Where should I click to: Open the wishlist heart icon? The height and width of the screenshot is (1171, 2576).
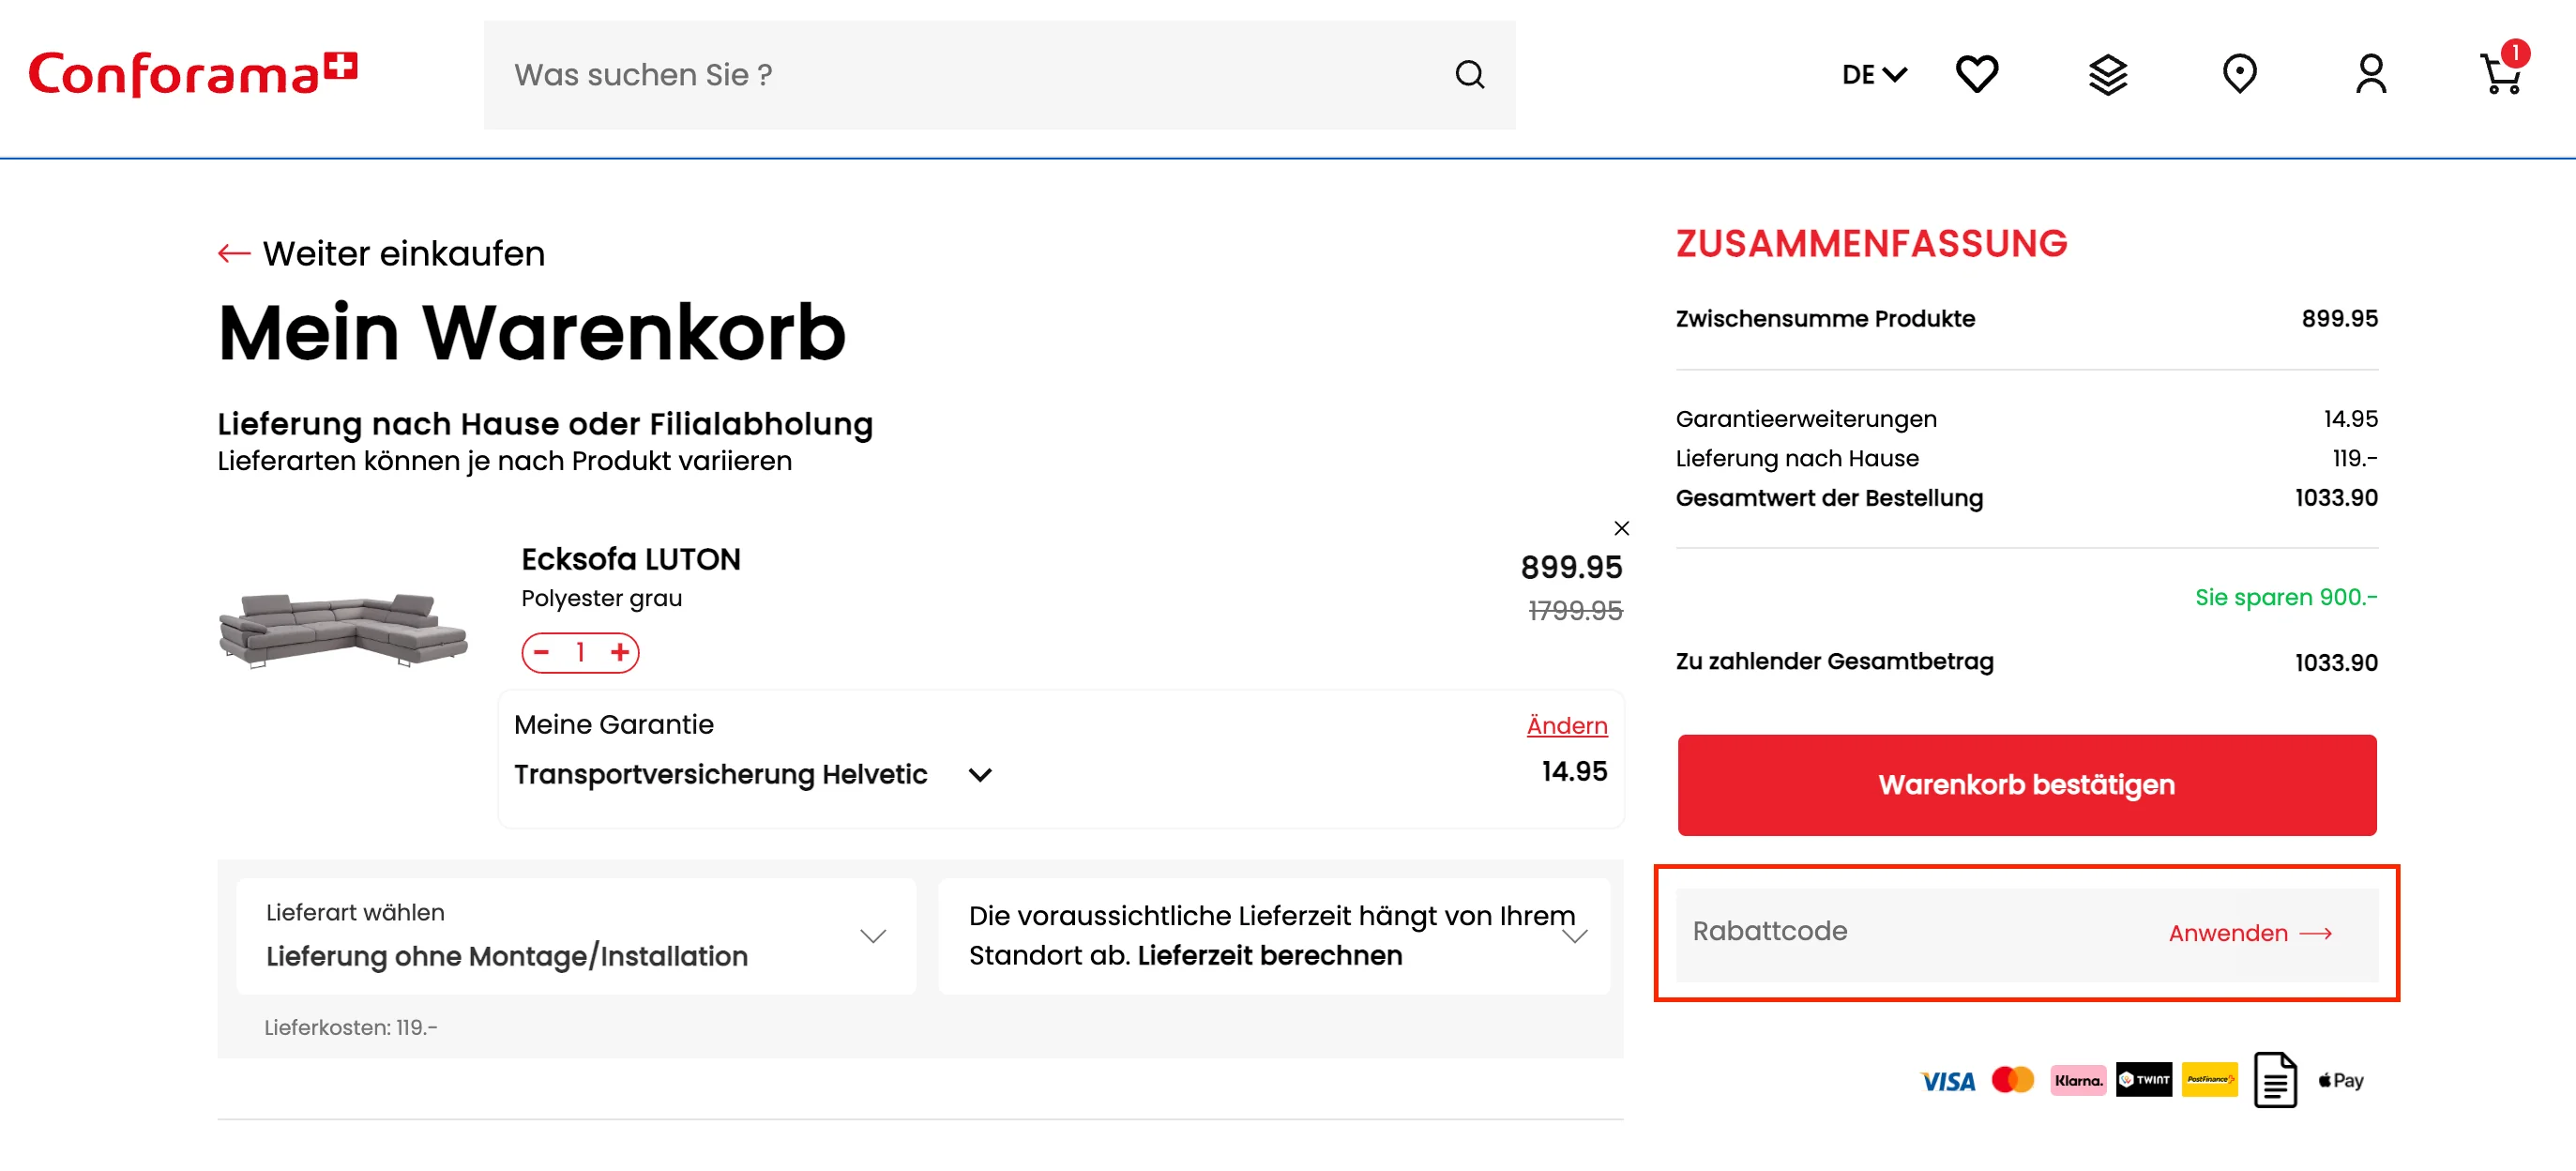point(1976,73)
